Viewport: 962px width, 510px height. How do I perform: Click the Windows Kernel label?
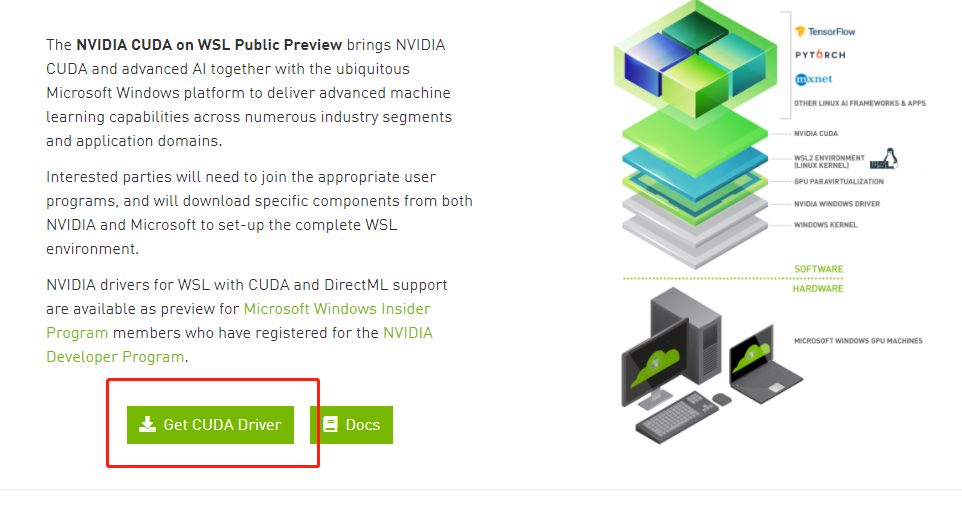point(825,225)
